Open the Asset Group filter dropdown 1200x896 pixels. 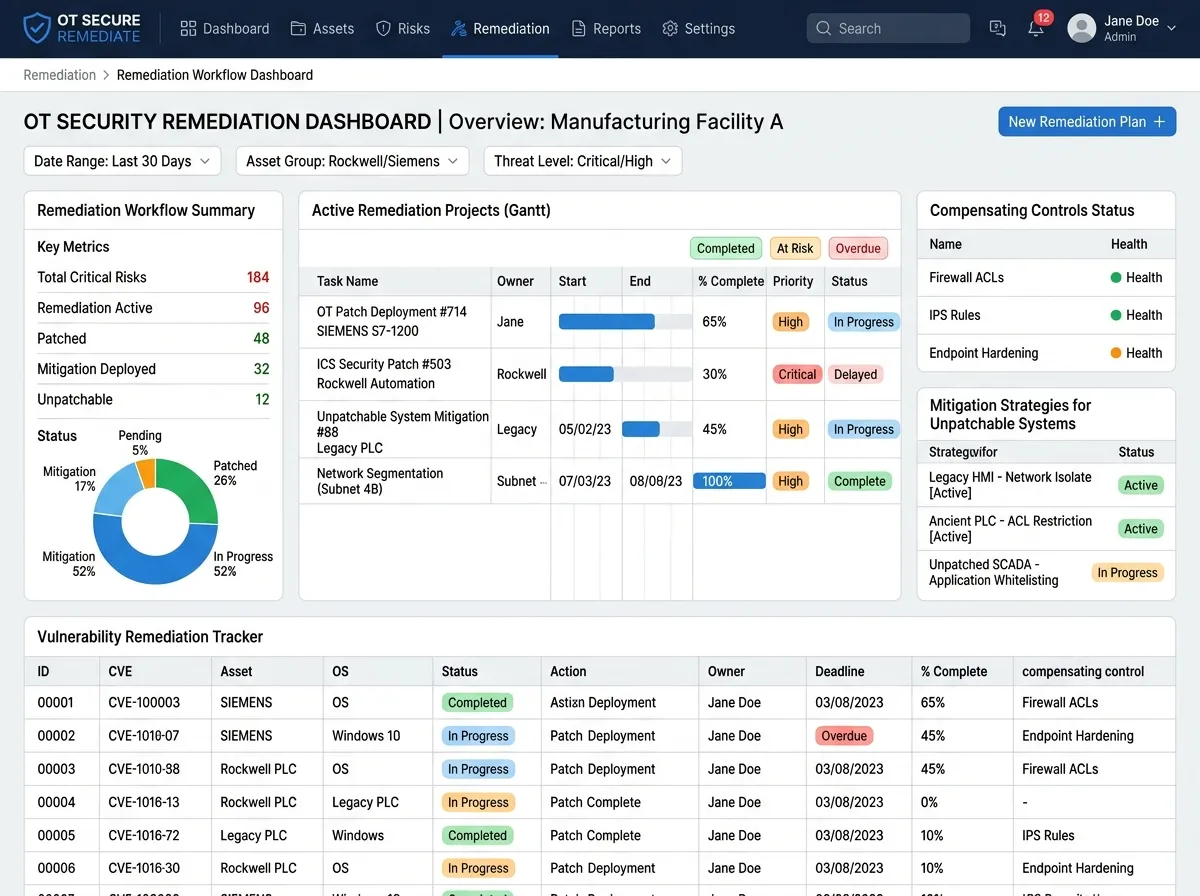point(352,161)
